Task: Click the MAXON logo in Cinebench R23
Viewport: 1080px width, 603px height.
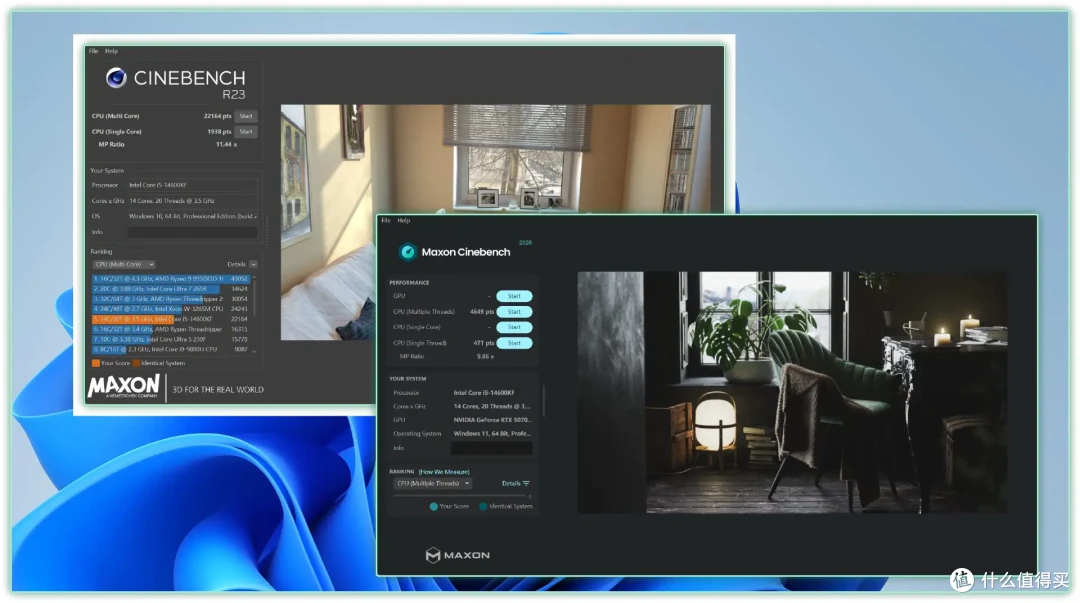Action: click(x=124, y=387)
